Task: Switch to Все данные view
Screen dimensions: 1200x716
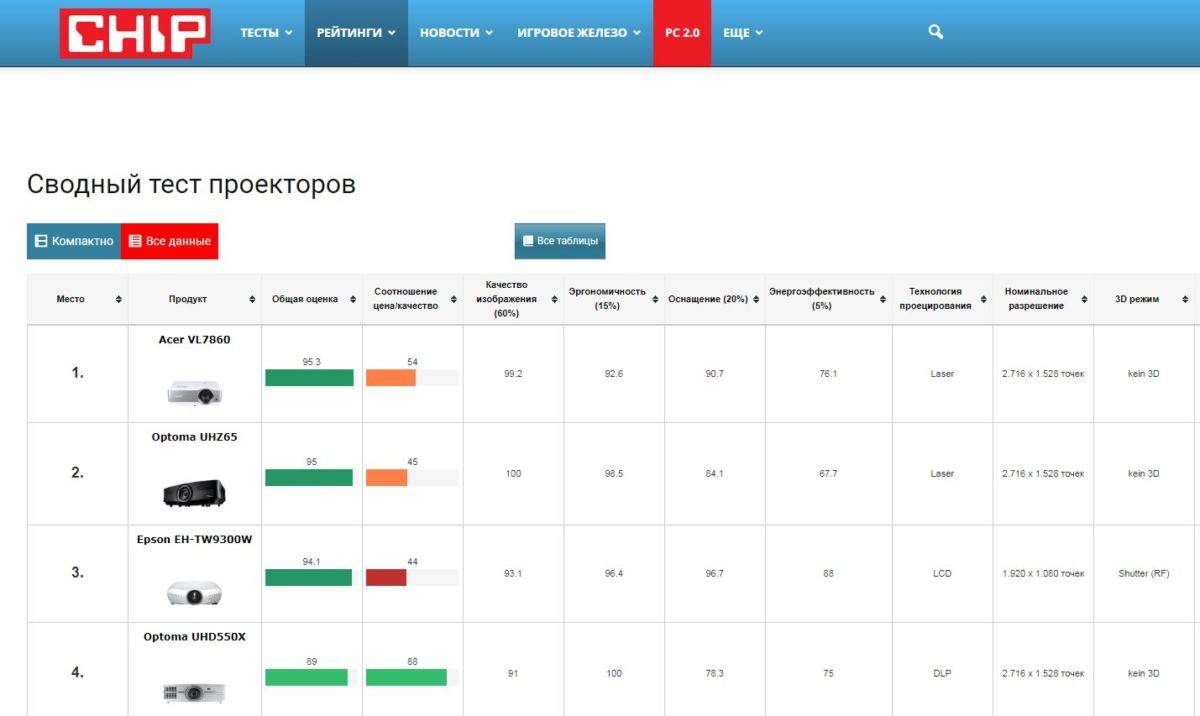Action: tap(169, 241)
